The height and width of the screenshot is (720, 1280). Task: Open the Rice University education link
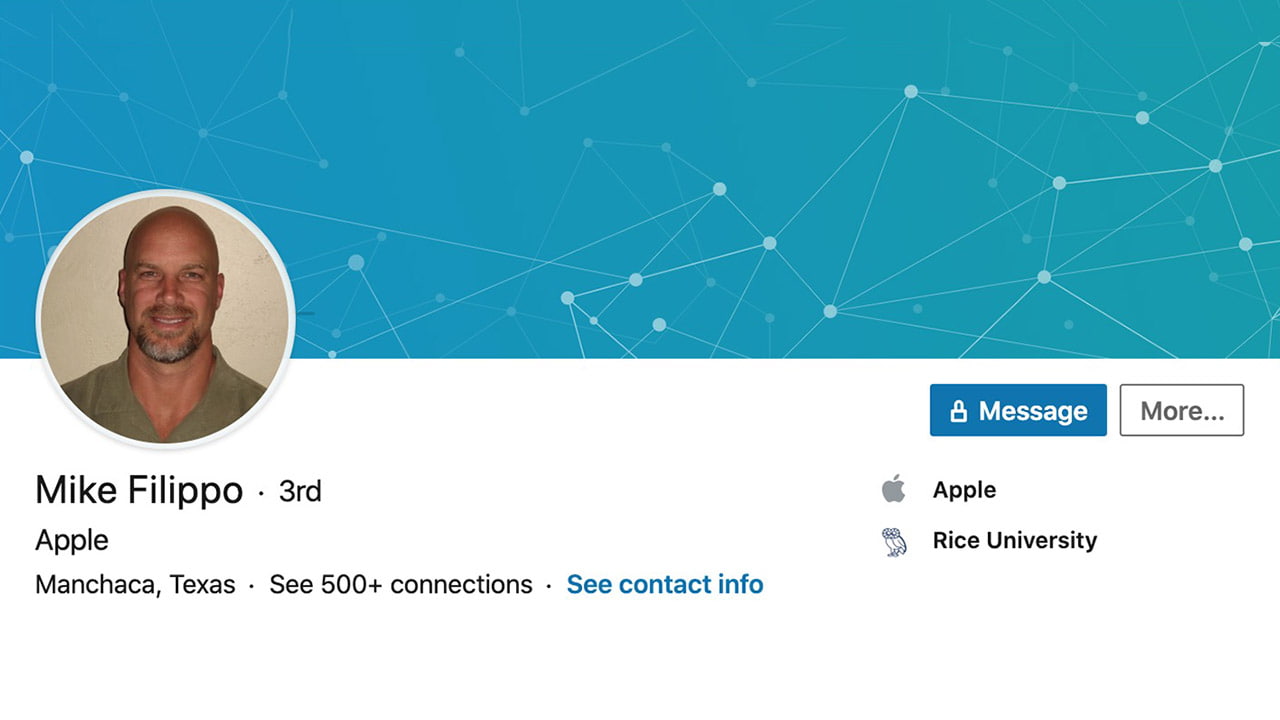tap(1015, 540)
